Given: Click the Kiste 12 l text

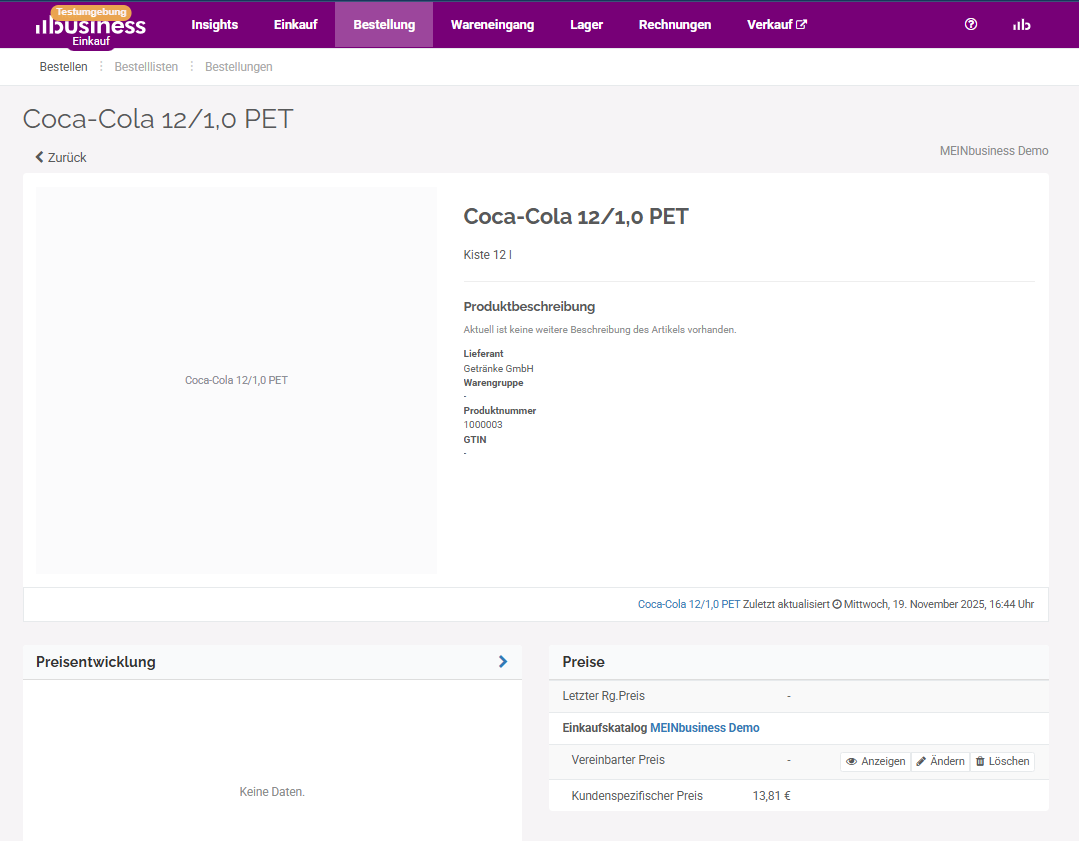Looking at the screenshot, I should coord(487,255).
